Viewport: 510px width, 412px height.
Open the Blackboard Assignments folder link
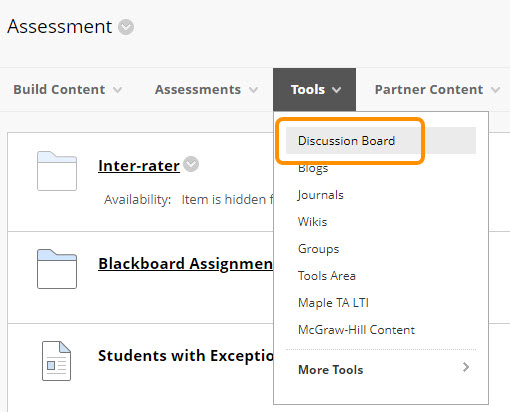(186, 264)
